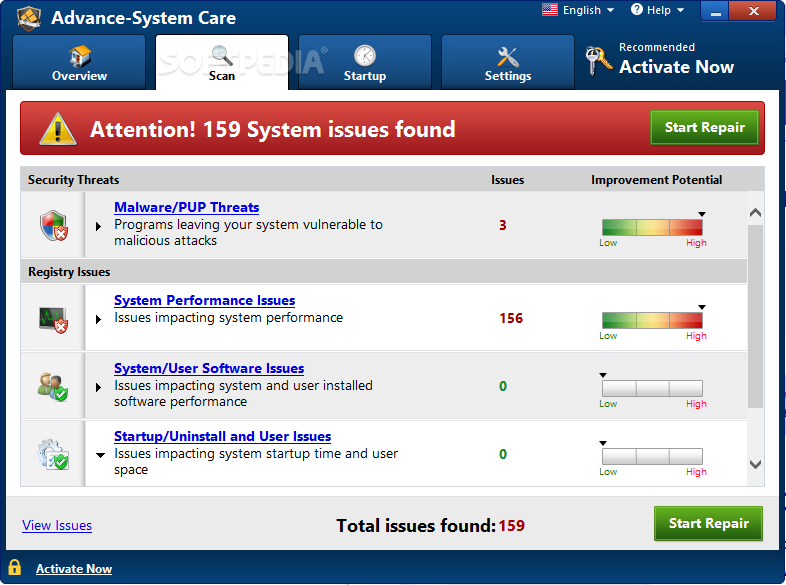
Task: Click the Malware/PUP shield icon
Action: click(54, 226)
